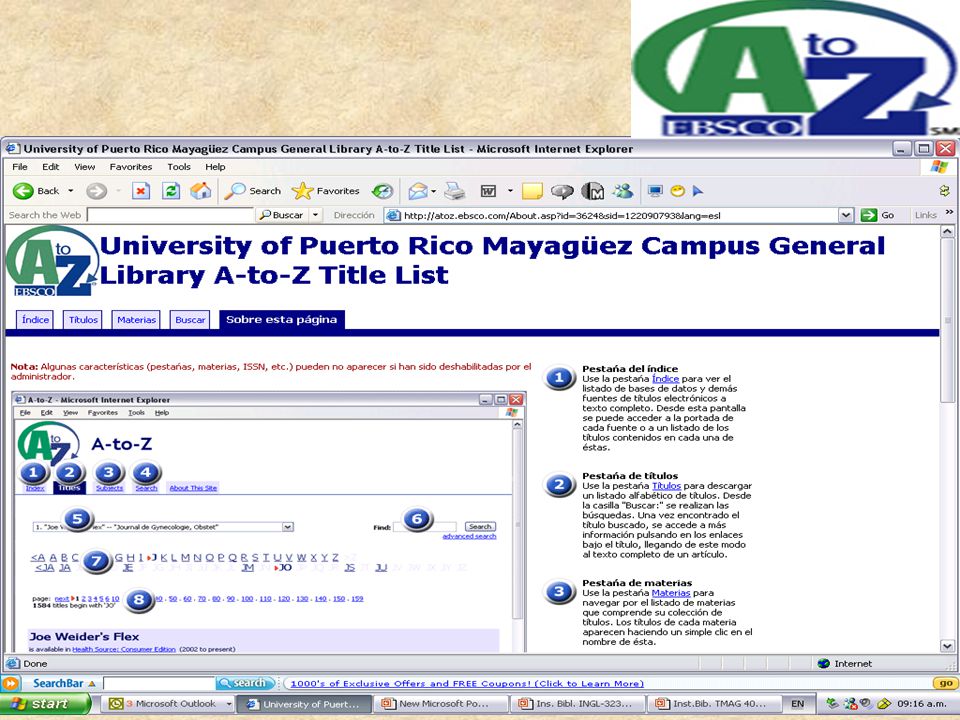Refresh the page with the green arrows icon
The height and width of the screenshot is (720, 960).
(x=171, y=191)
